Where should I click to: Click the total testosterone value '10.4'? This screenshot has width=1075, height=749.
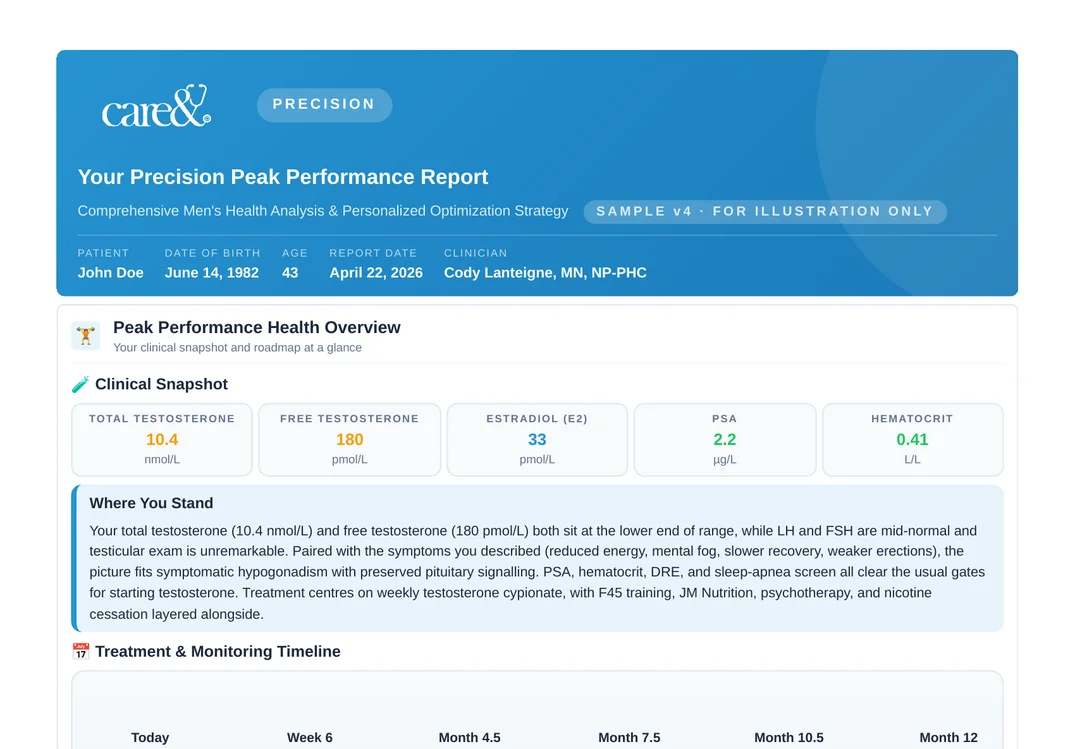pos(162,440)
